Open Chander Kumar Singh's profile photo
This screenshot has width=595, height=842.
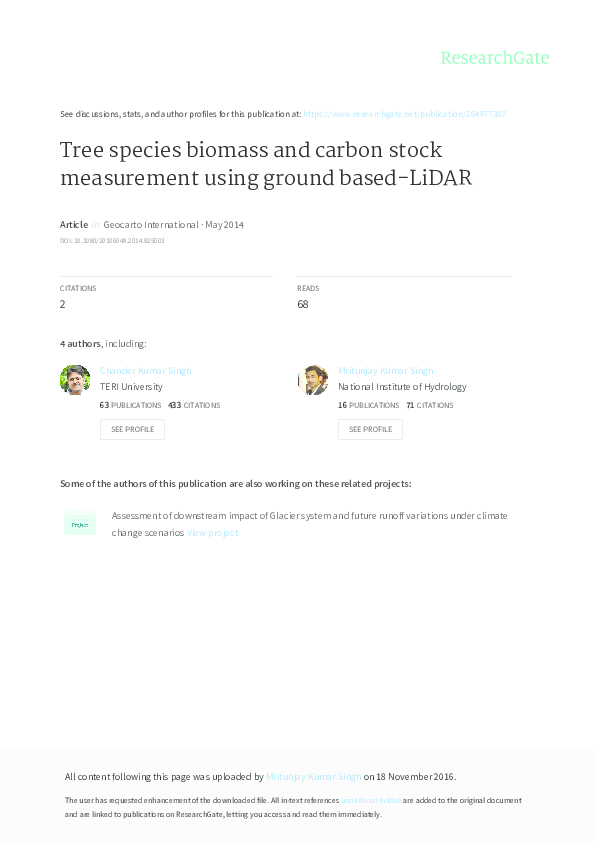click(75, 380)
